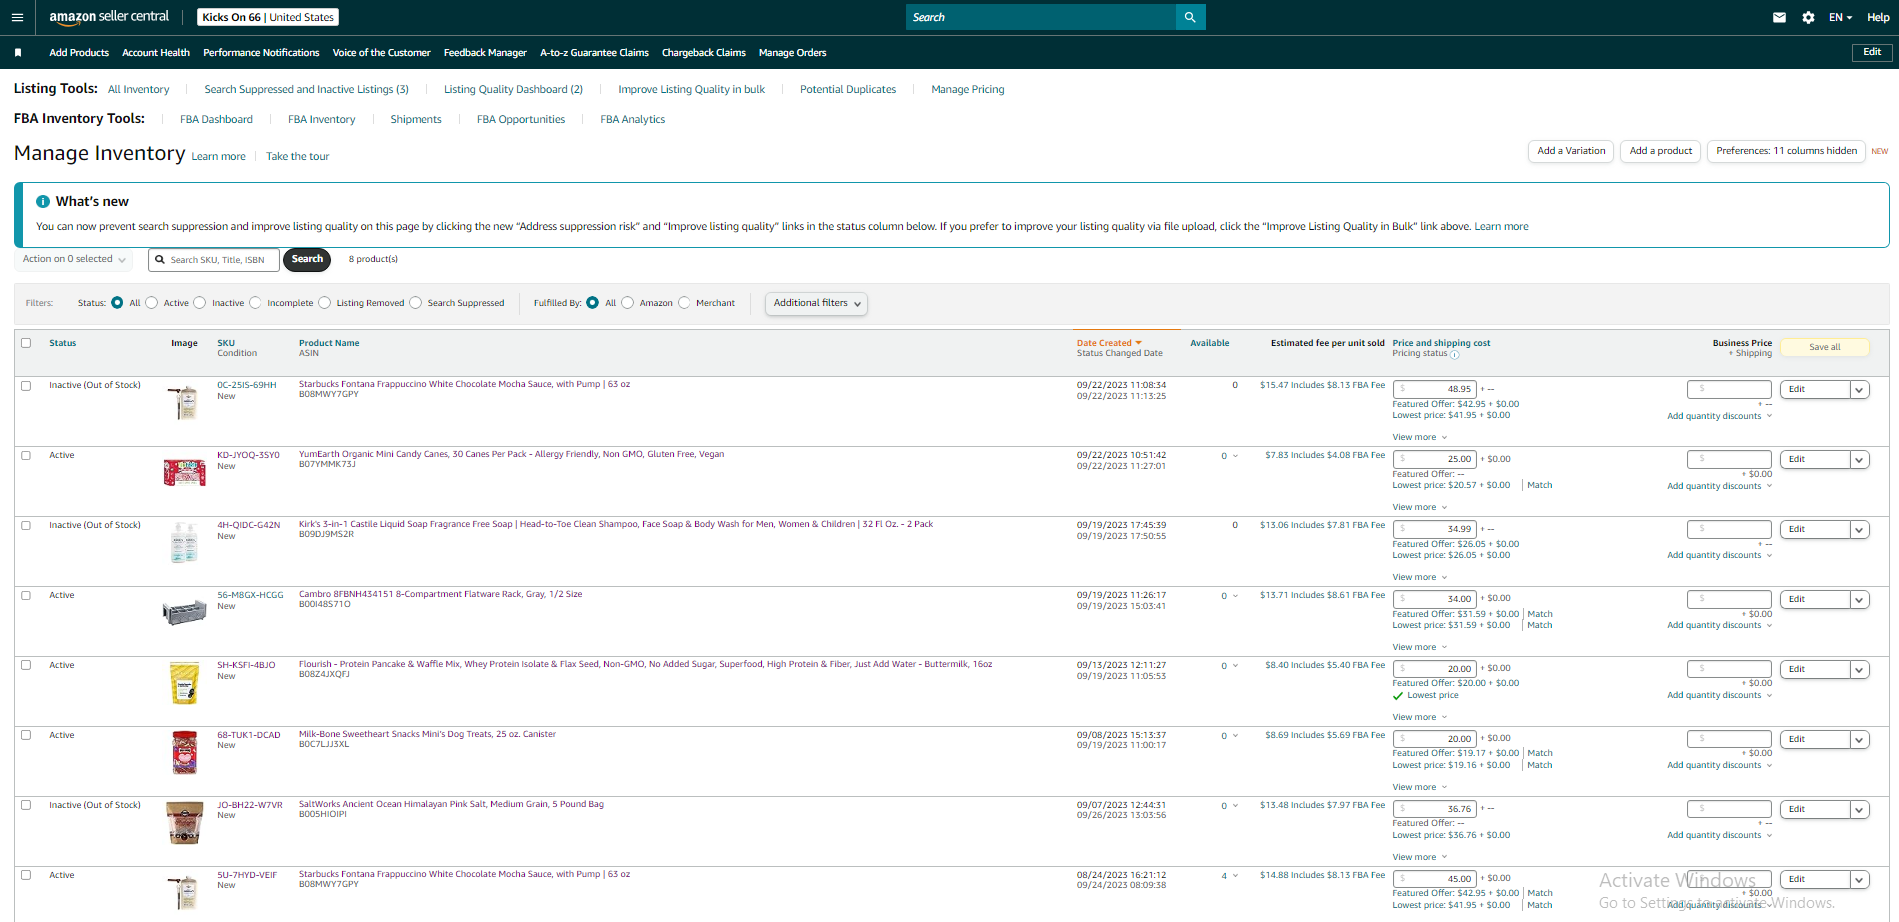
Task: Click Edit for SKU JO-BH22-W7VR
Action: [x=1814, y=810]
